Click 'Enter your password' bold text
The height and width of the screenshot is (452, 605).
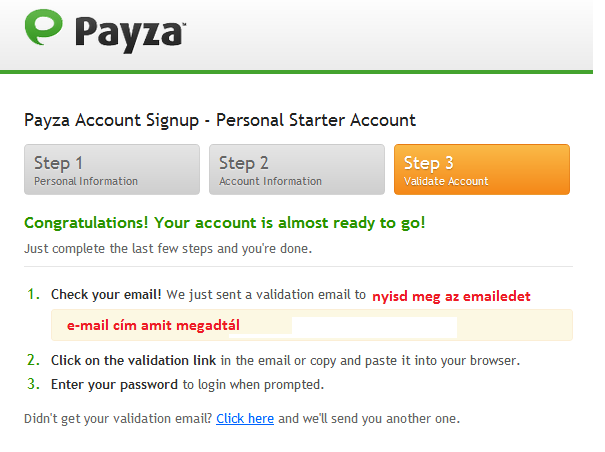114,384
